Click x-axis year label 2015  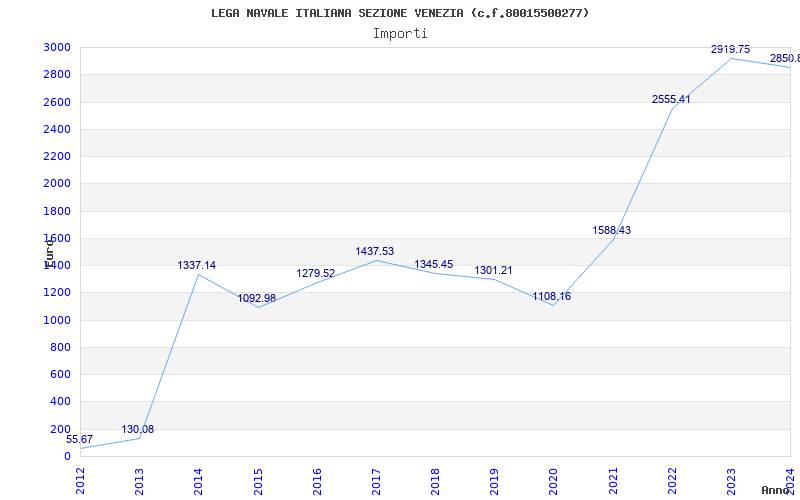point(258,482)
